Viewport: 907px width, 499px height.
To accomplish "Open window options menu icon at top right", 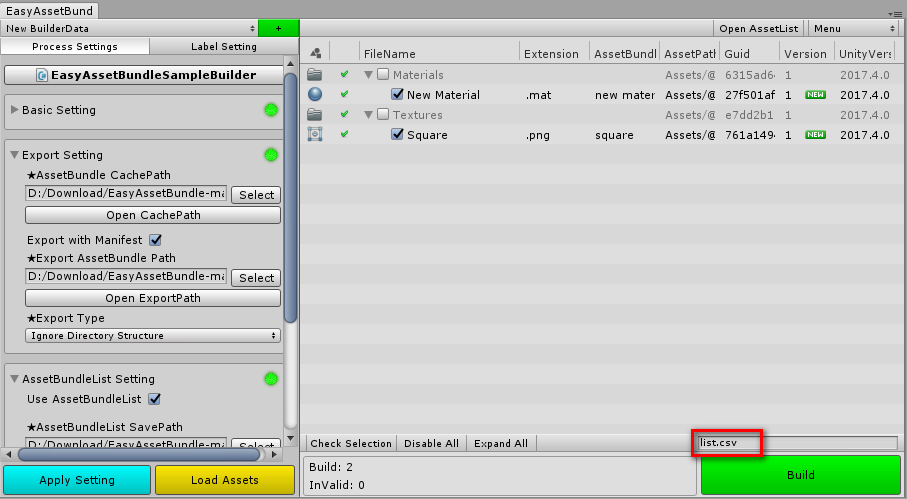I will click(897, 14).
